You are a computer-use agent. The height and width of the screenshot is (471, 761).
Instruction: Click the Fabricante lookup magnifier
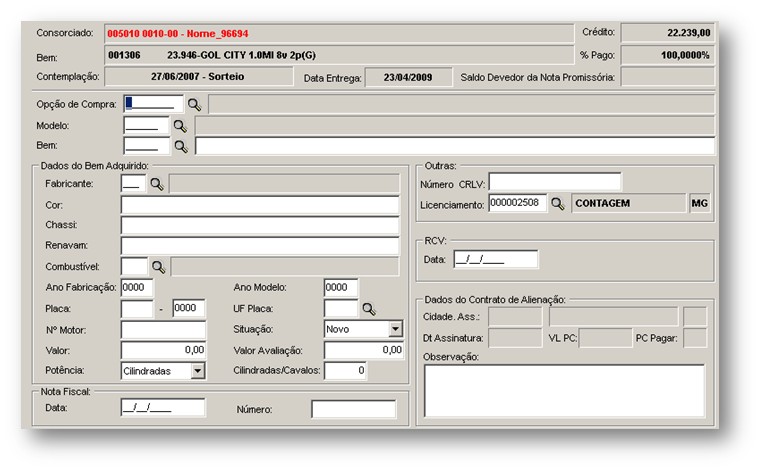[x=156, y=184]
